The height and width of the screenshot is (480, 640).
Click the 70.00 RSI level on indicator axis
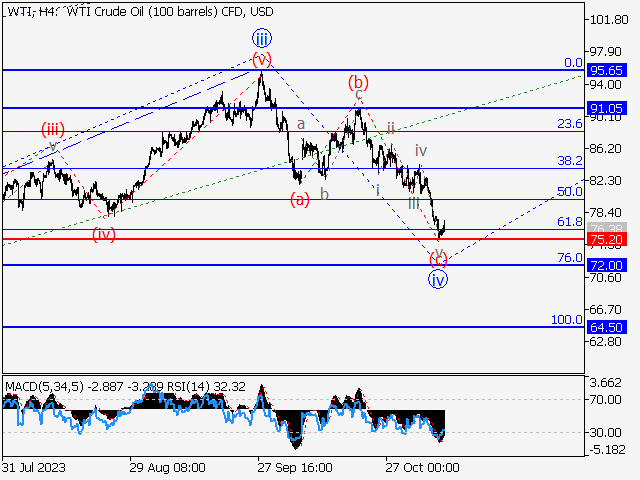coord(605,400)
